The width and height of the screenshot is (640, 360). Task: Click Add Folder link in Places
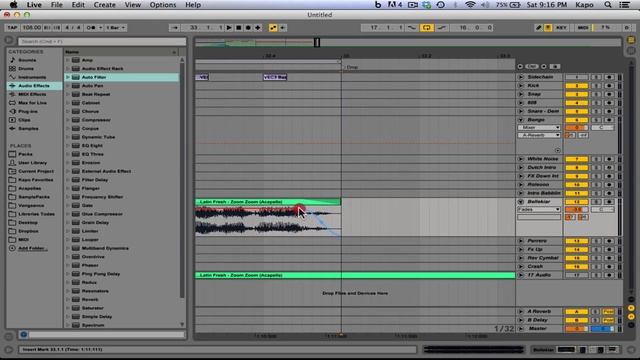pos(32,248)
